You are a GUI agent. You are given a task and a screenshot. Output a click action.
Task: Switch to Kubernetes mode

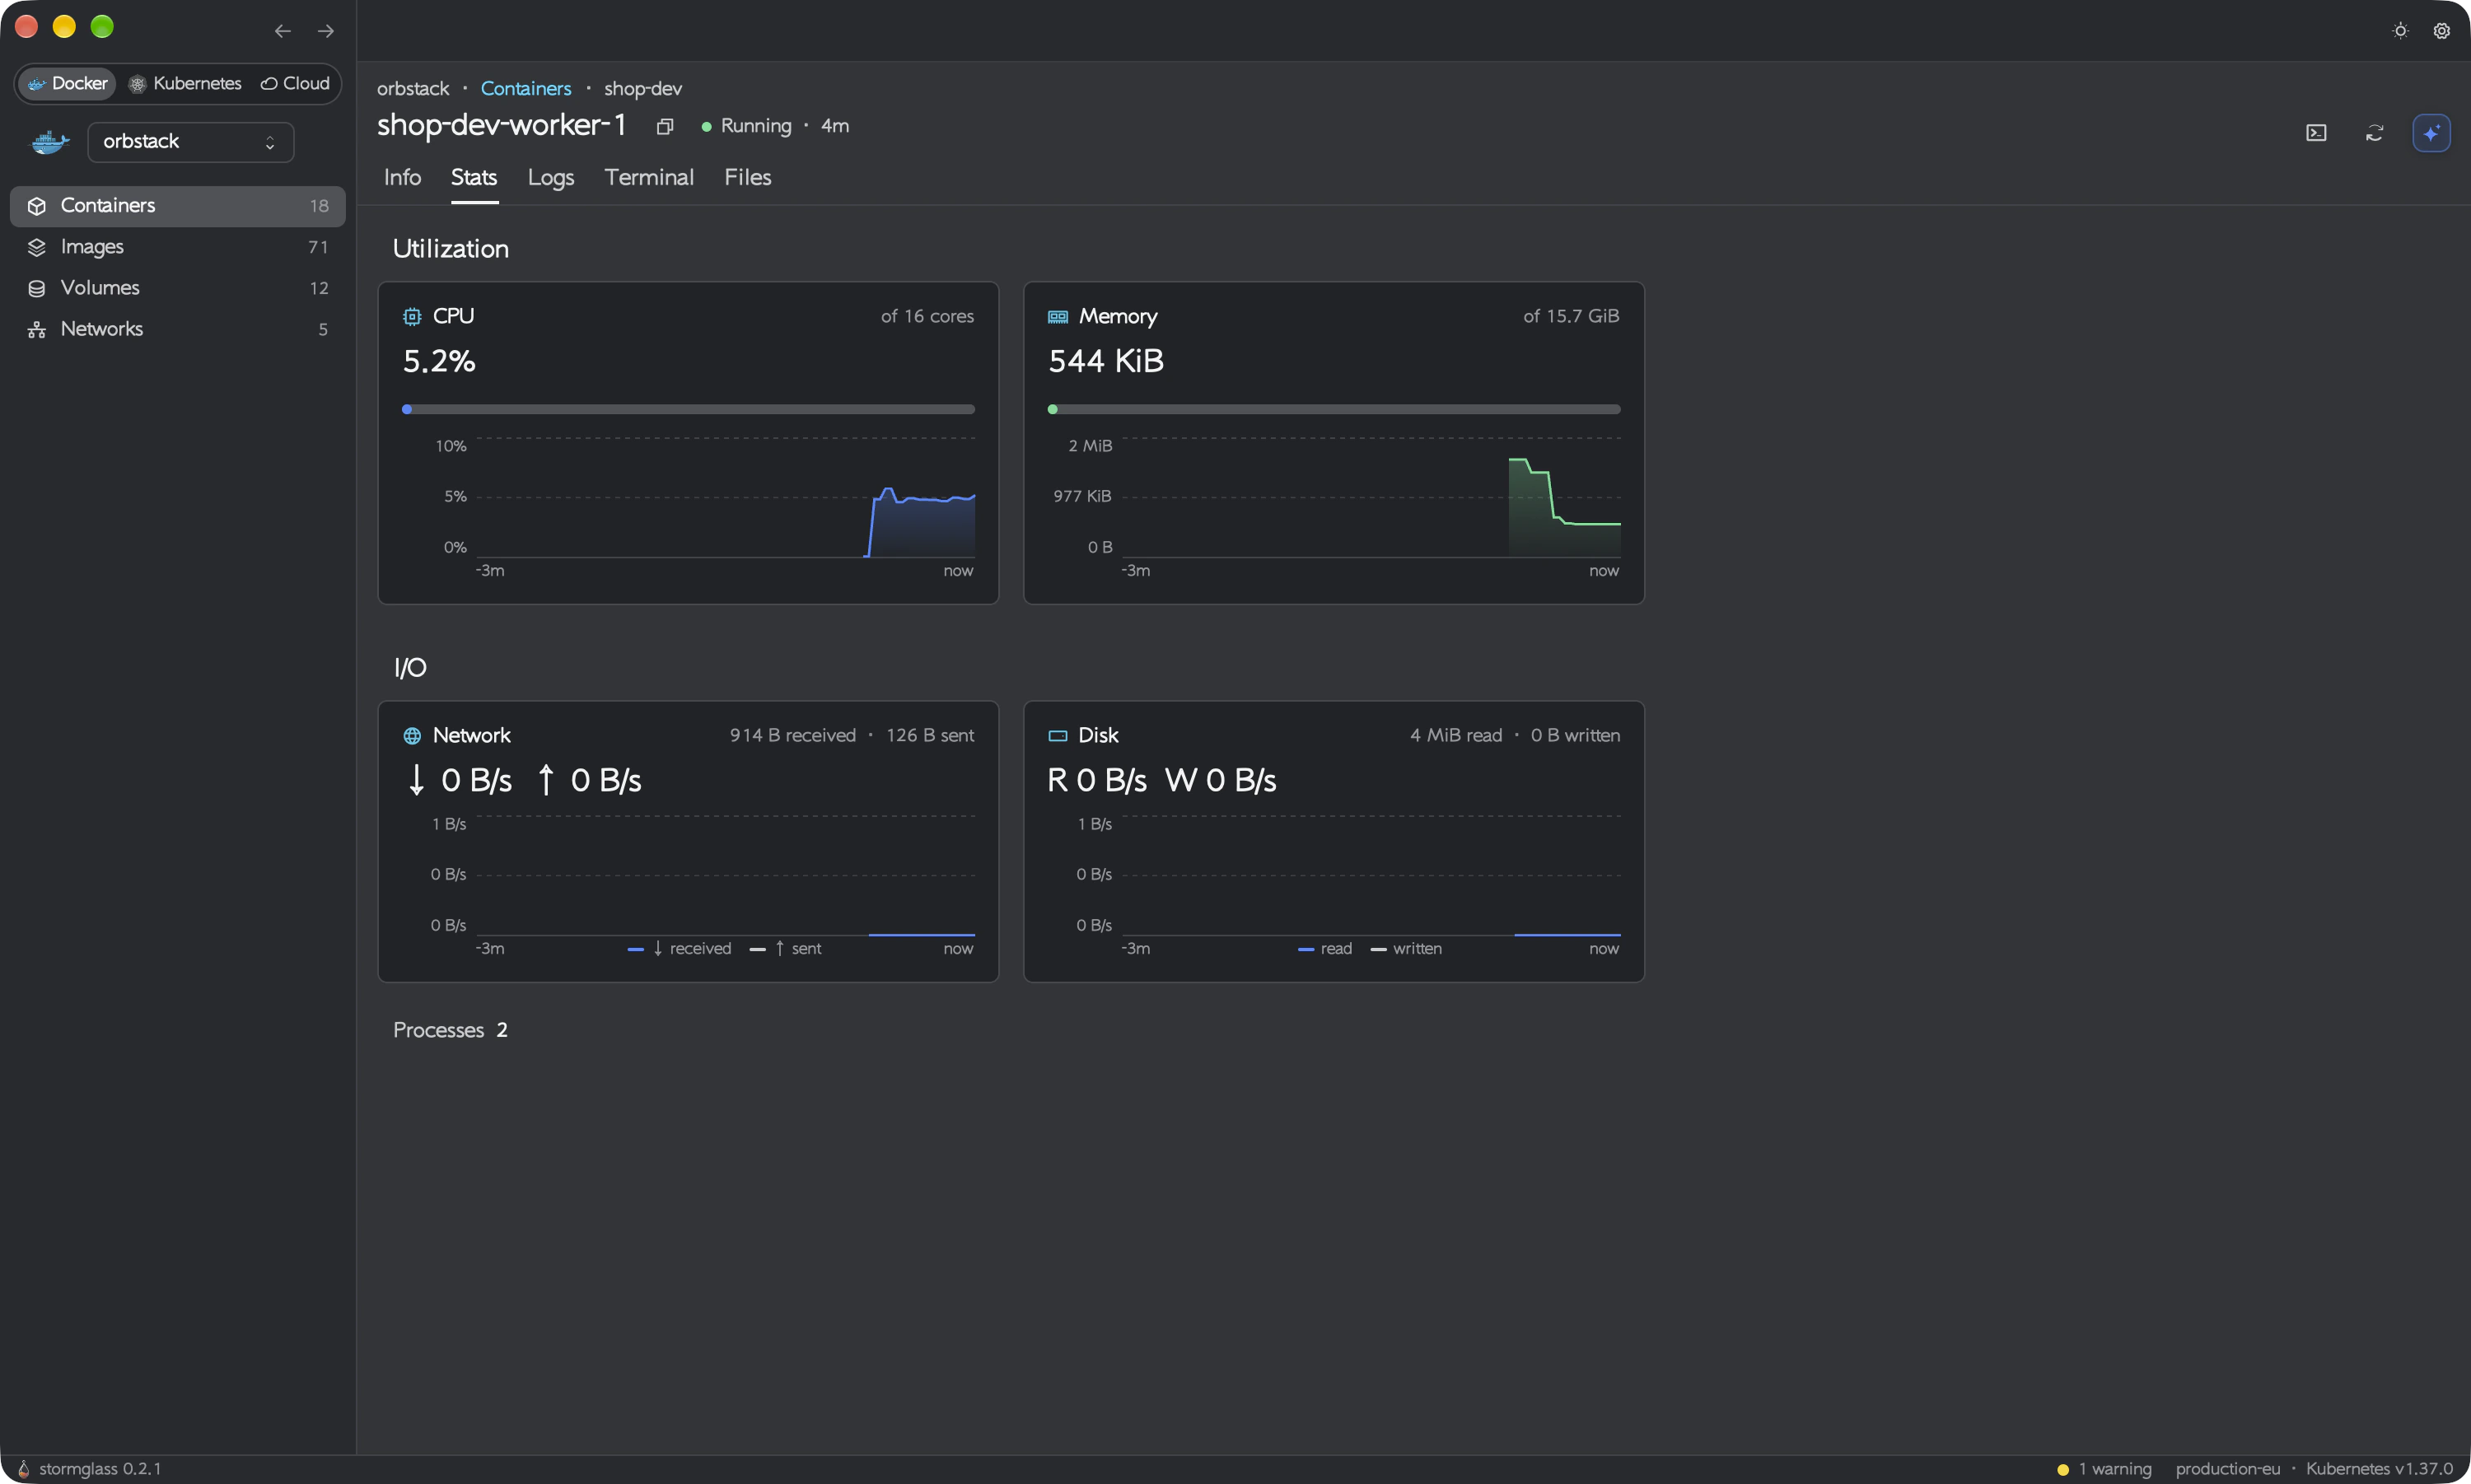tap(185, 84)
